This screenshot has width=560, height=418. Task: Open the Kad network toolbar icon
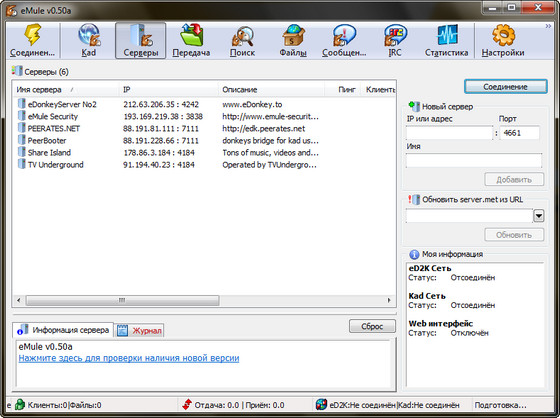[x=89, y=35]
